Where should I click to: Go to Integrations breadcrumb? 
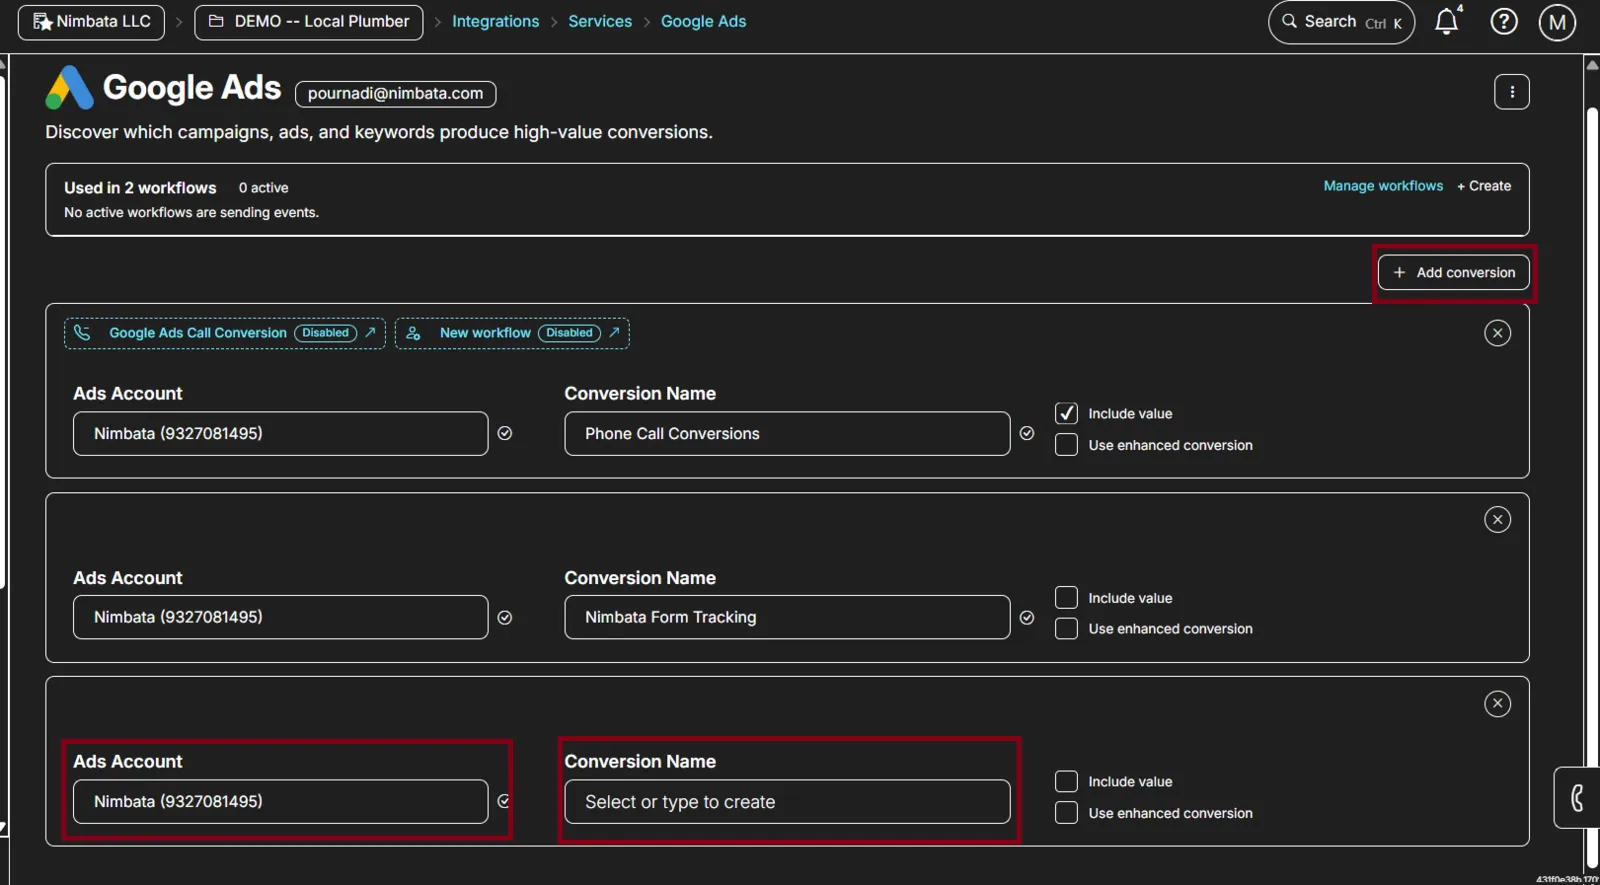click(495, 21)
